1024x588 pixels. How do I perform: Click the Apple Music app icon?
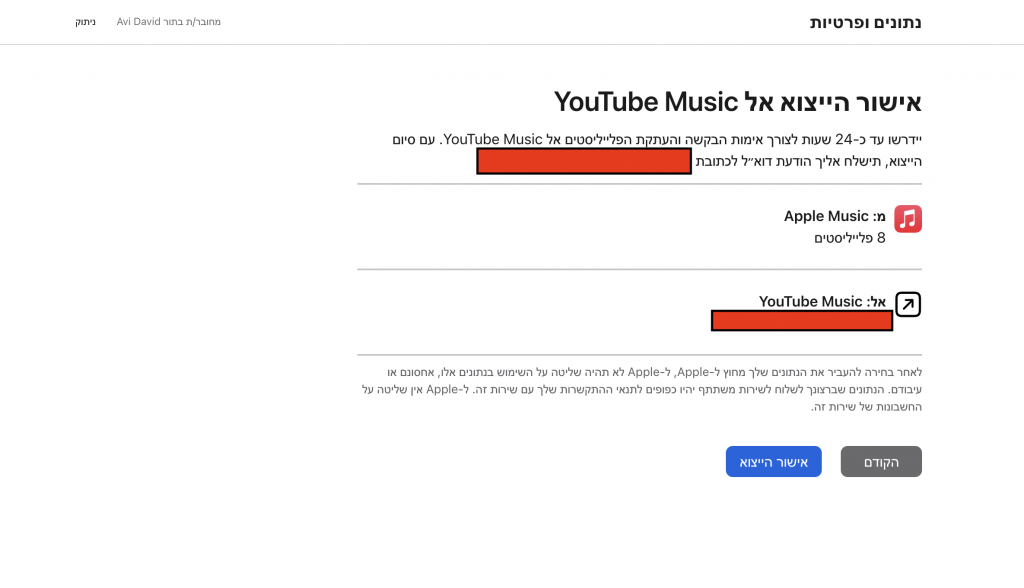[908, 219]
